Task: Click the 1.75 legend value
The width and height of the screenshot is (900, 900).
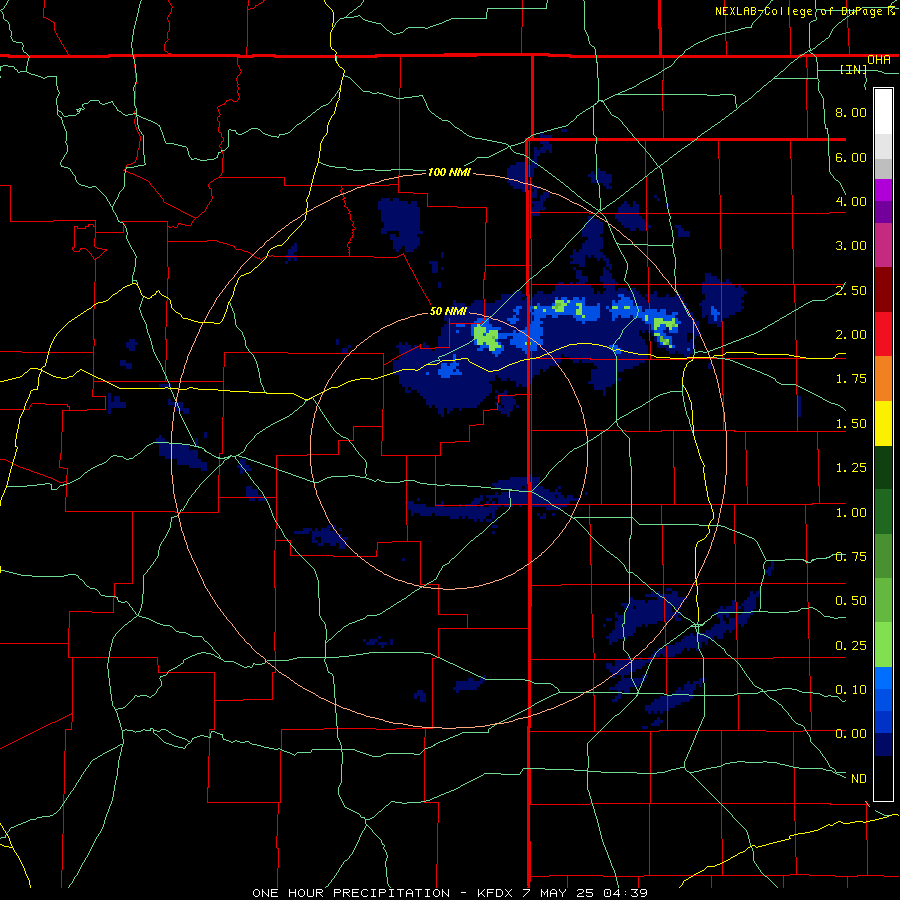Action: click(851, 379)
